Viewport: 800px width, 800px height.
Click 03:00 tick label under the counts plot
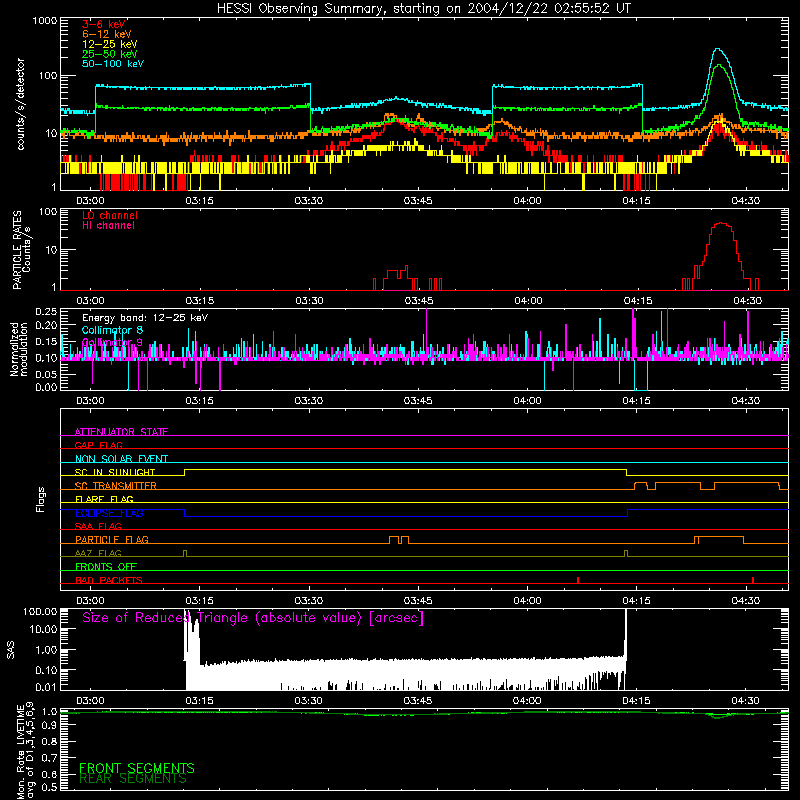[x=90, y=201]
